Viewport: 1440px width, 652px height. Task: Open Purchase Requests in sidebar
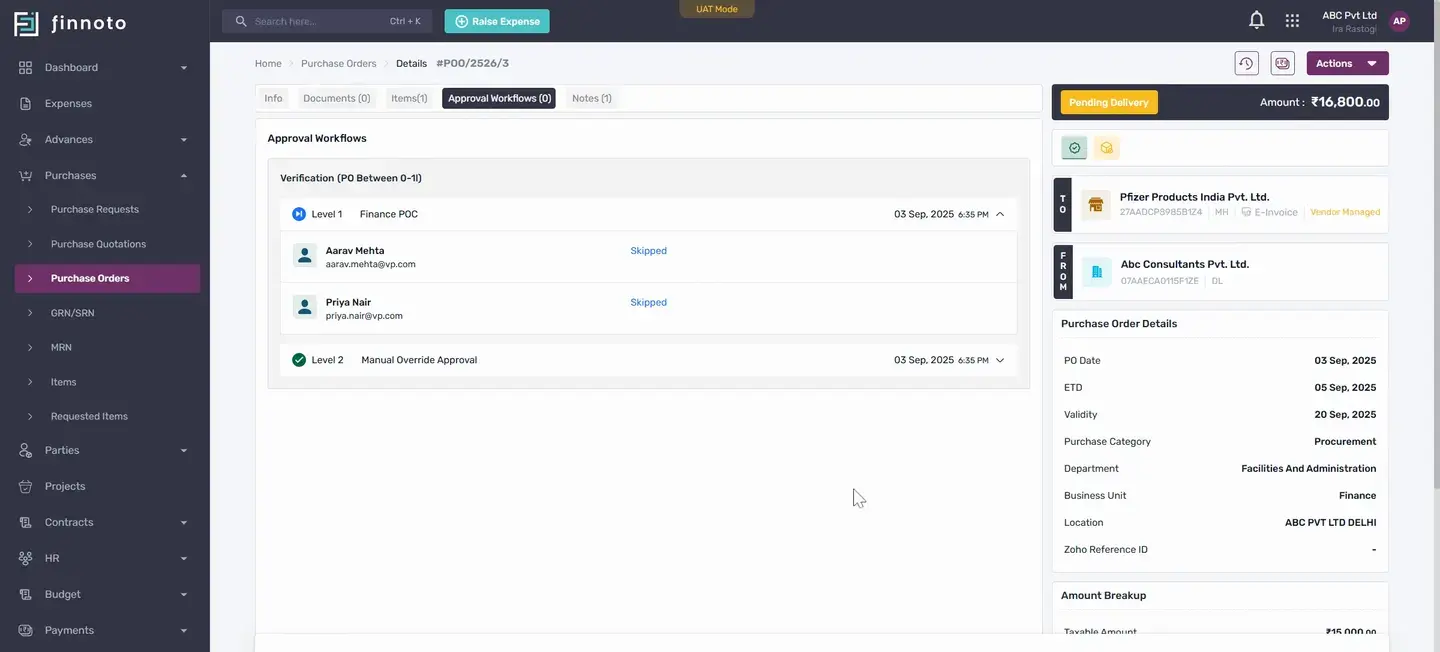coord(95,209)
